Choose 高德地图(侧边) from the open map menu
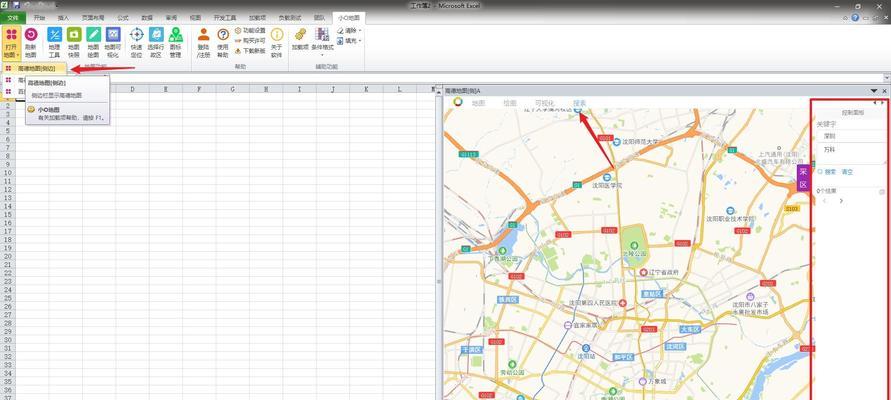This screenshot has width=891, height=400. pyautogui.click(x=35, y=68)
